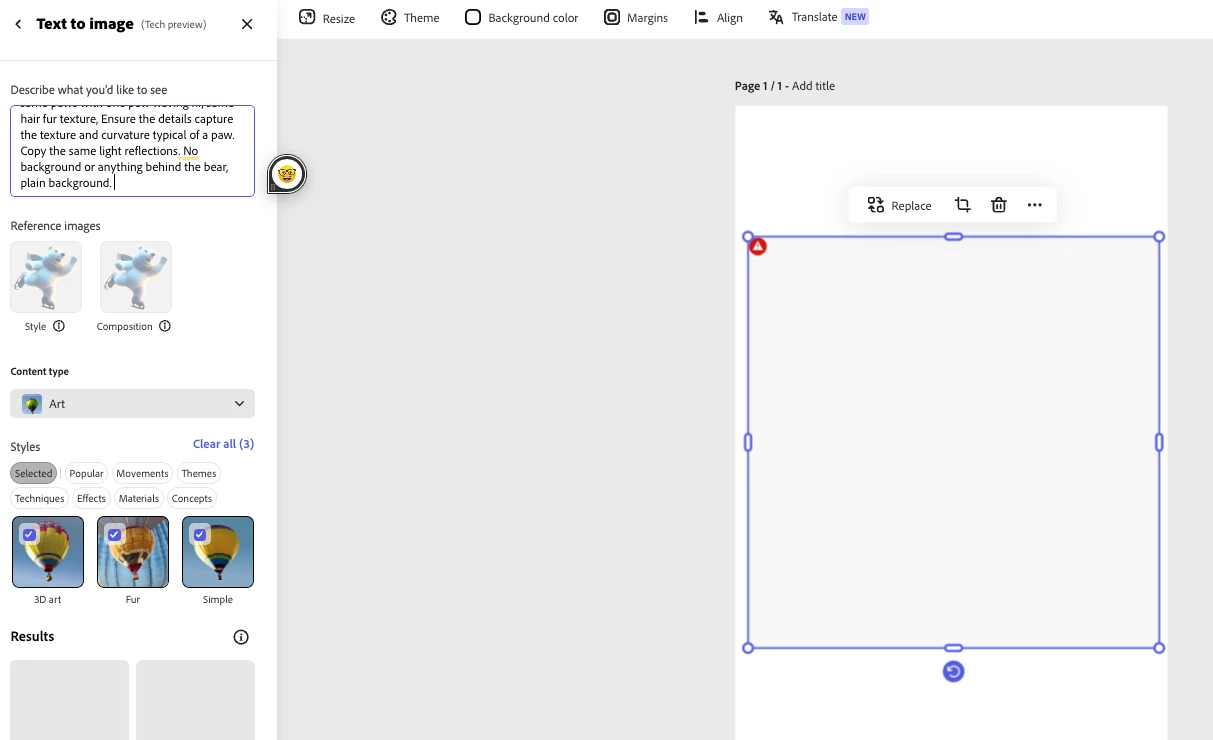Switch to the Materials styles tab
This screenshot has width=1213, height=740.
pyautogui.click(x=139, y=498)
